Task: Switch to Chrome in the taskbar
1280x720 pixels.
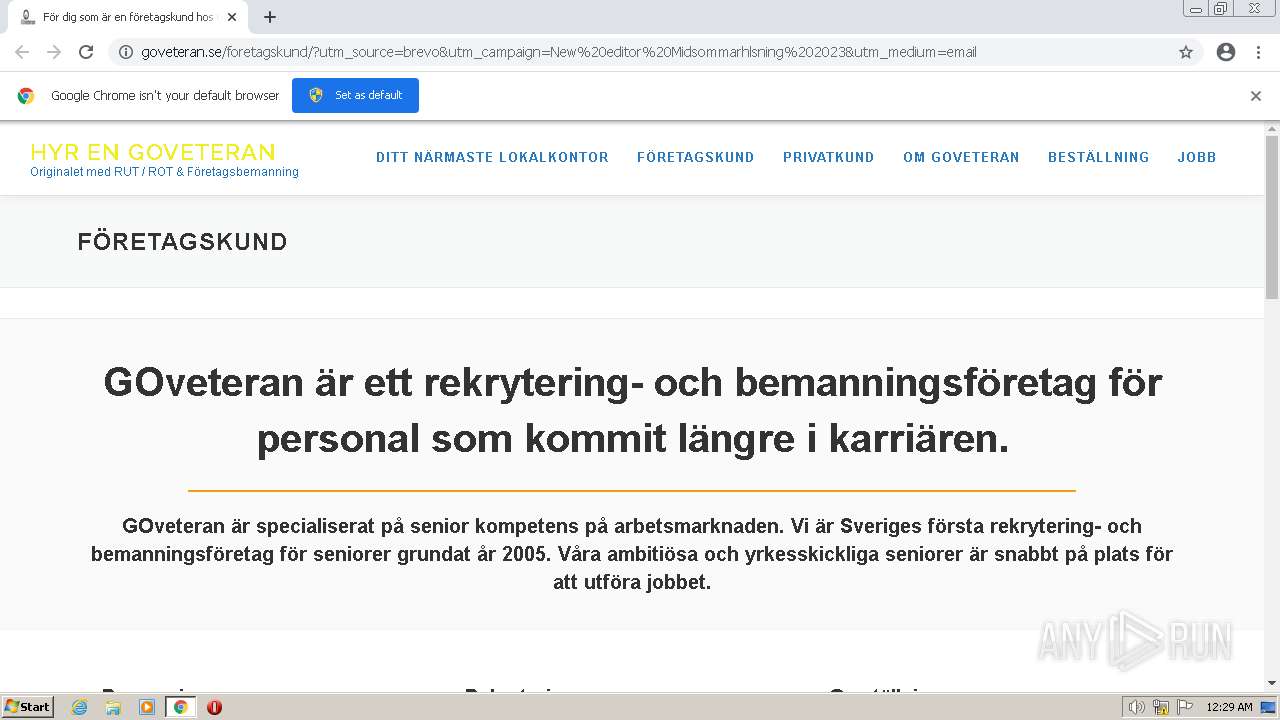Action: pyautogui.click(x=181, y=707)
